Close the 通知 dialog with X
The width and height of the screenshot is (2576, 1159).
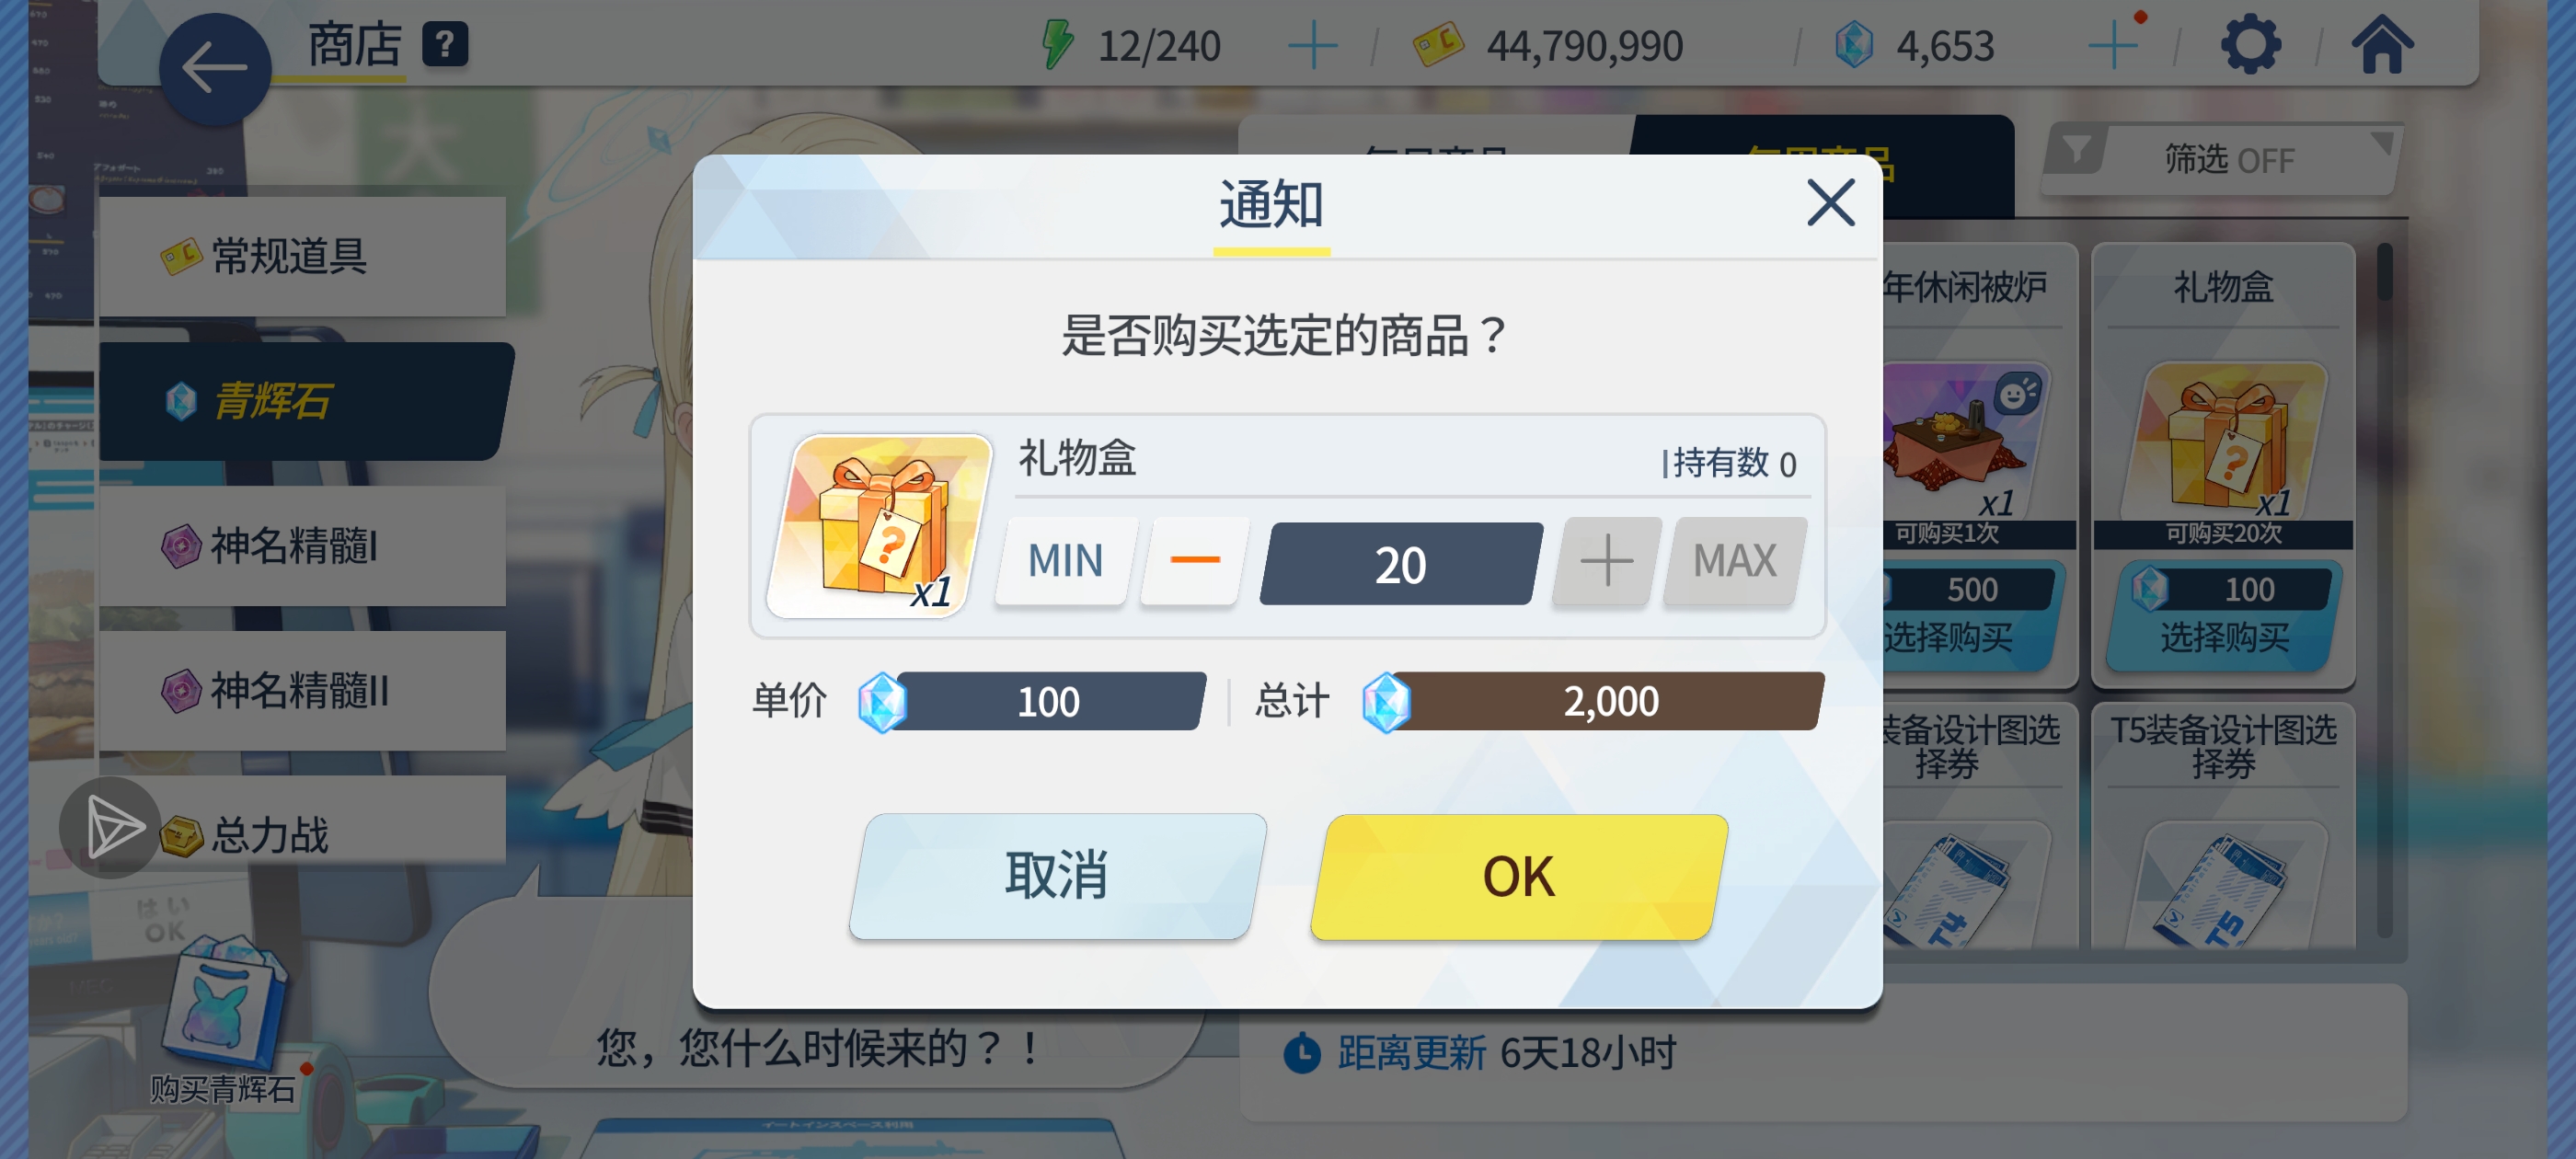click(1831, 203)
